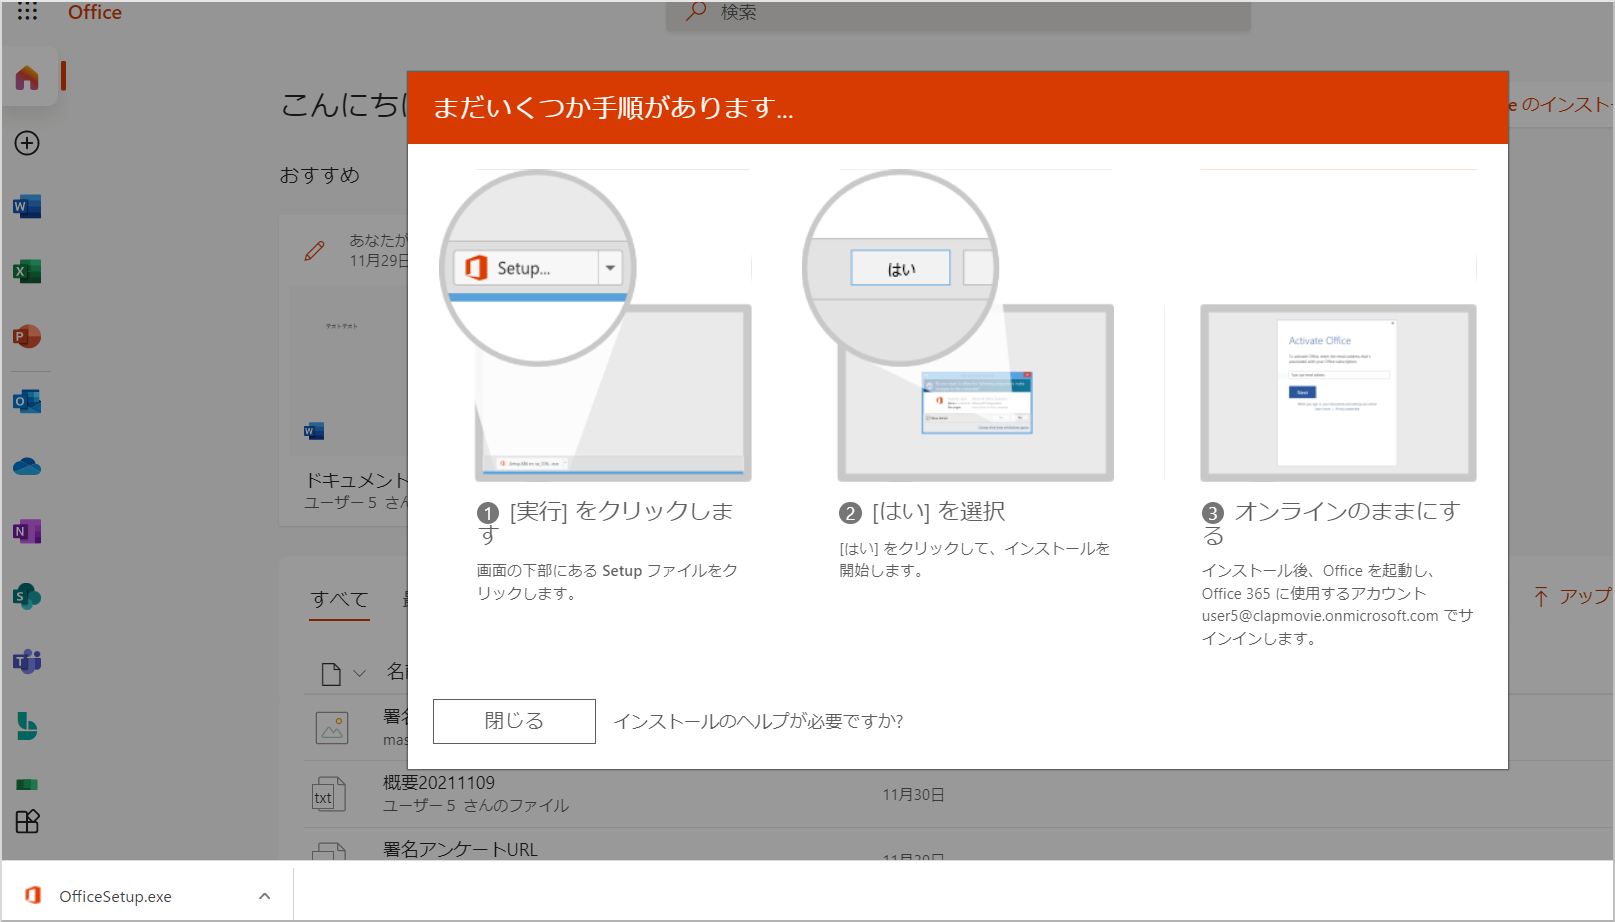Screen dimensions: 1615x922
Task: Click the OfficeSetup.exe download item
Action: click(x=147, y=896)
